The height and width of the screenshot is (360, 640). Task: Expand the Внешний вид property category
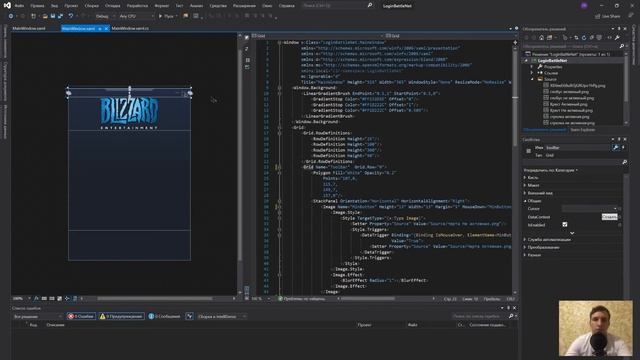(525, 193)
